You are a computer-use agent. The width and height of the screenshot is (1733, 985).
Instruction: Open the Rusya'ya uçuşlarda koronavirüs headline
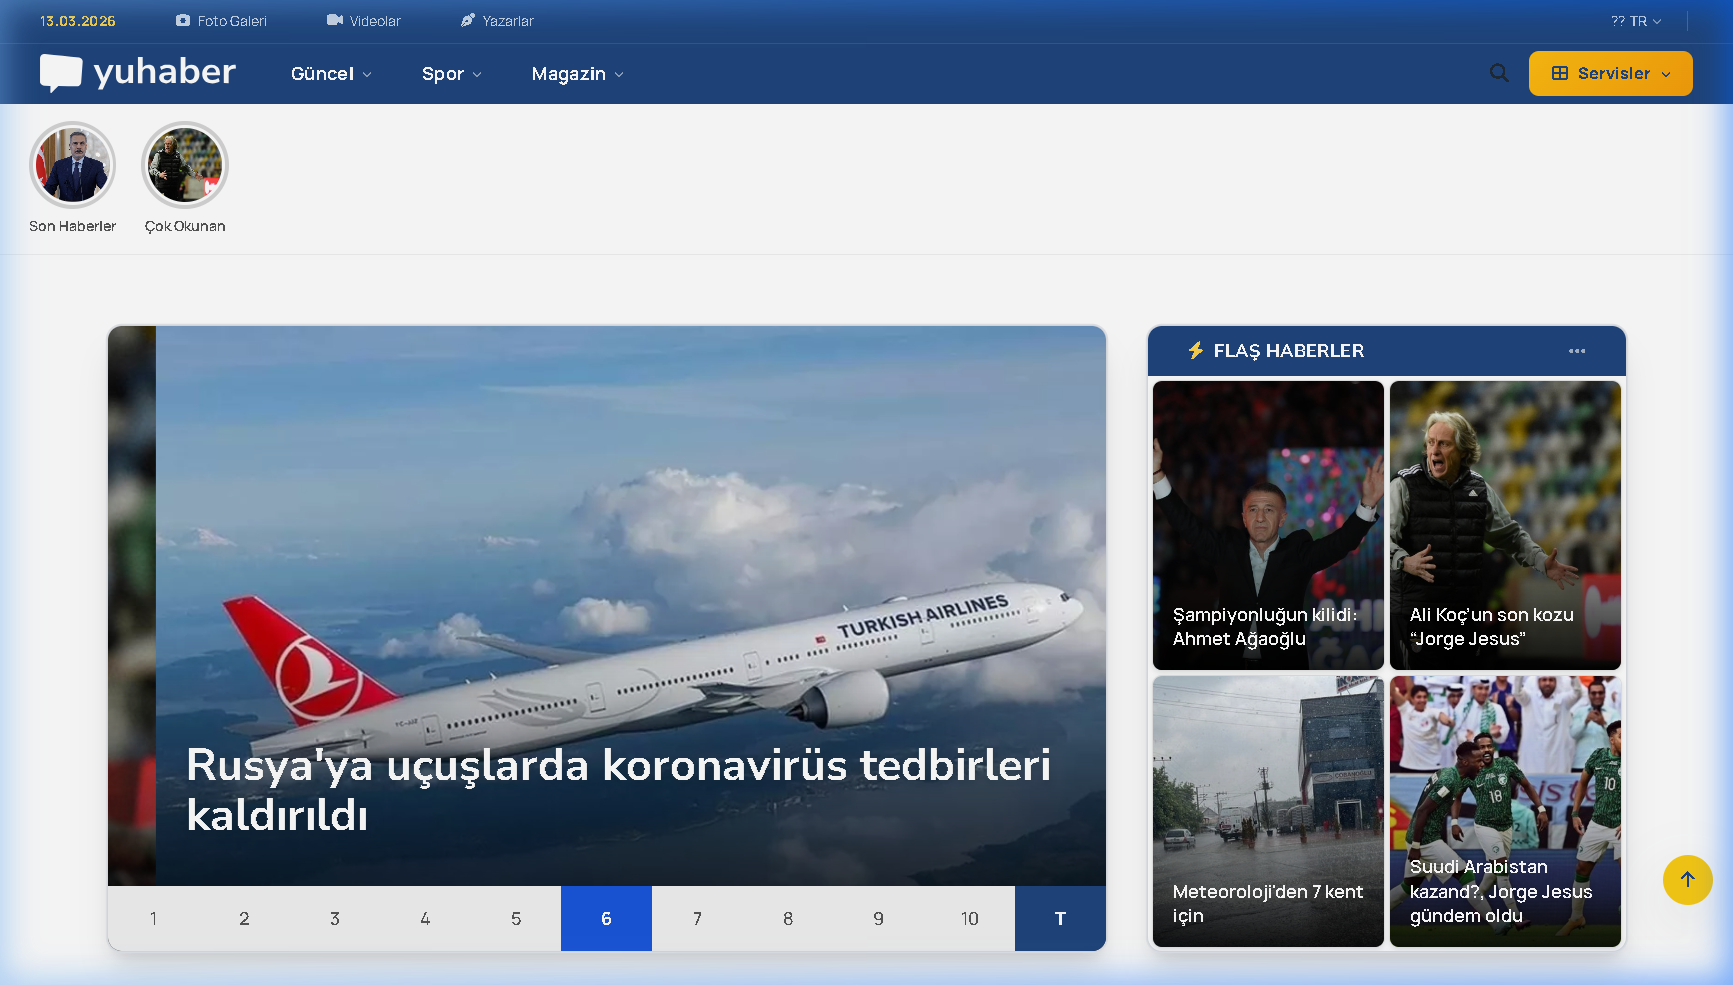point(618,790)
